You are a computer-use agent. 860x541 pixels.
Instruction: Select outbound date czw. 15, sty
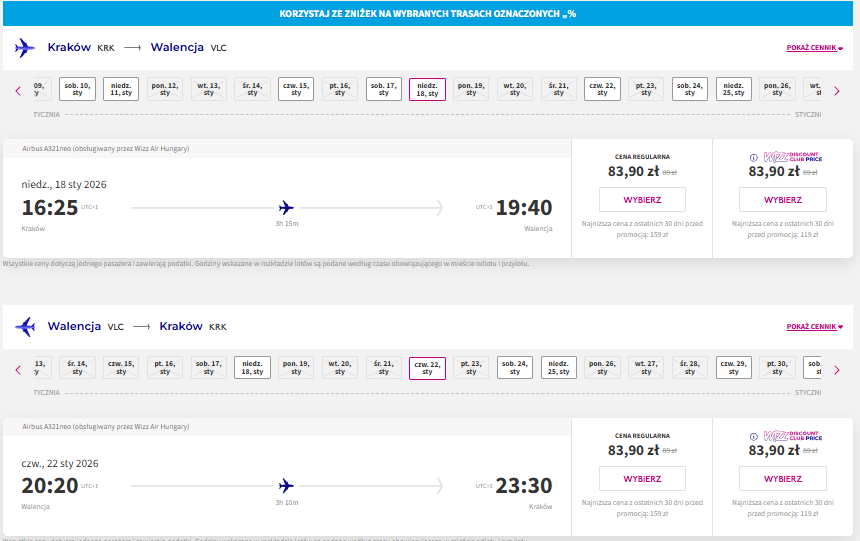coord(296,89)
